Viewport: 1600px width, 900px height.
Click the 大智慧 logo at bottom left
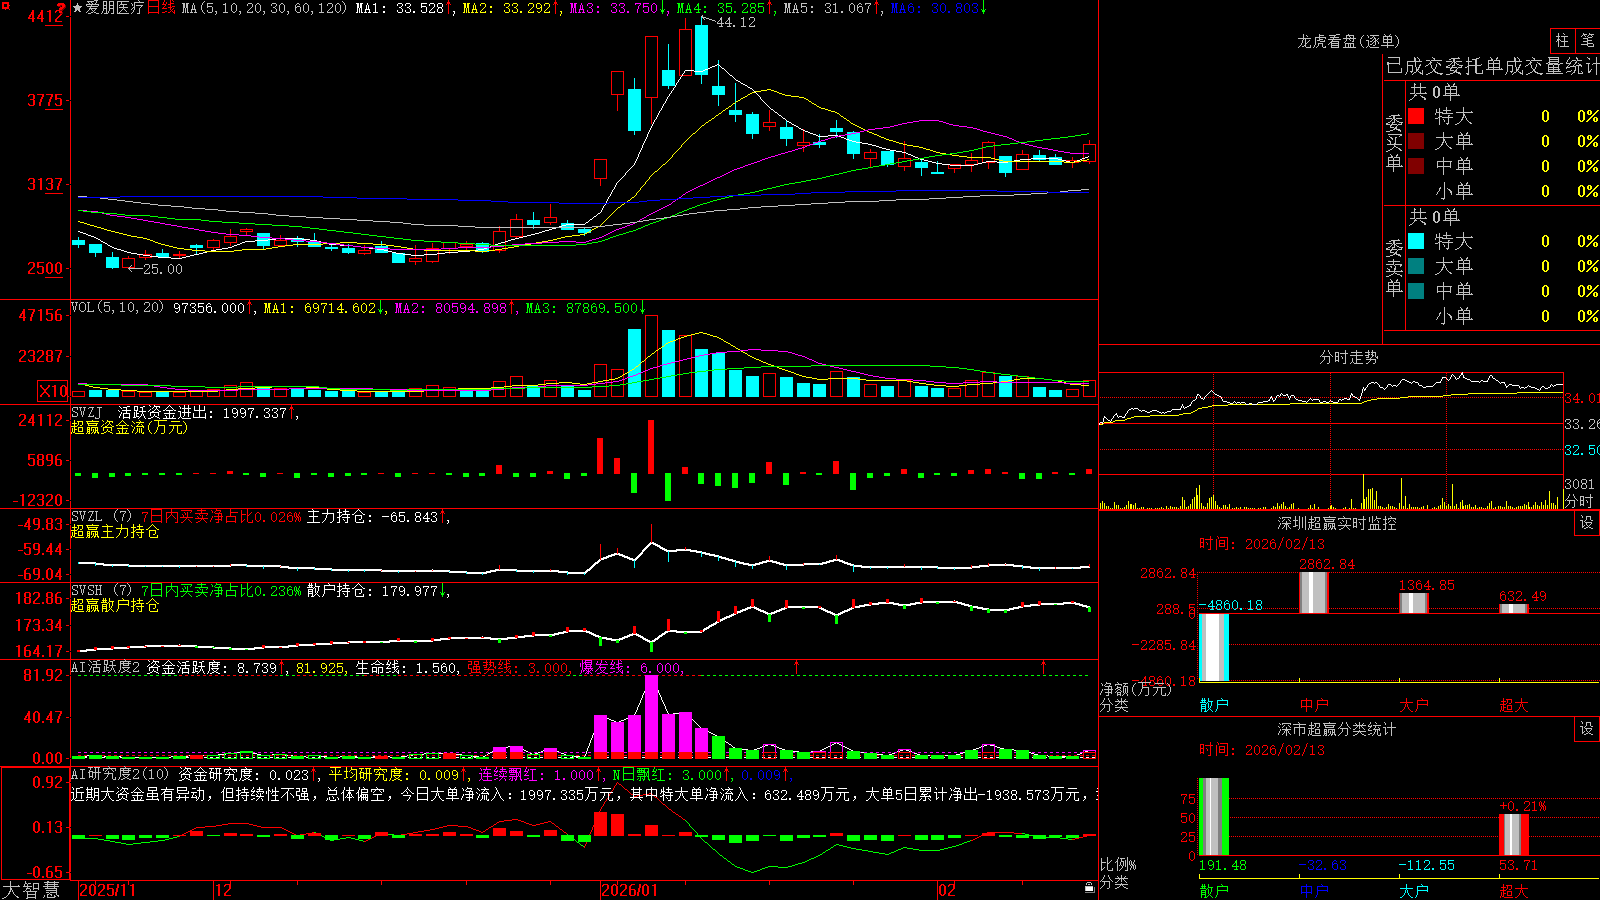click(31, 890)
